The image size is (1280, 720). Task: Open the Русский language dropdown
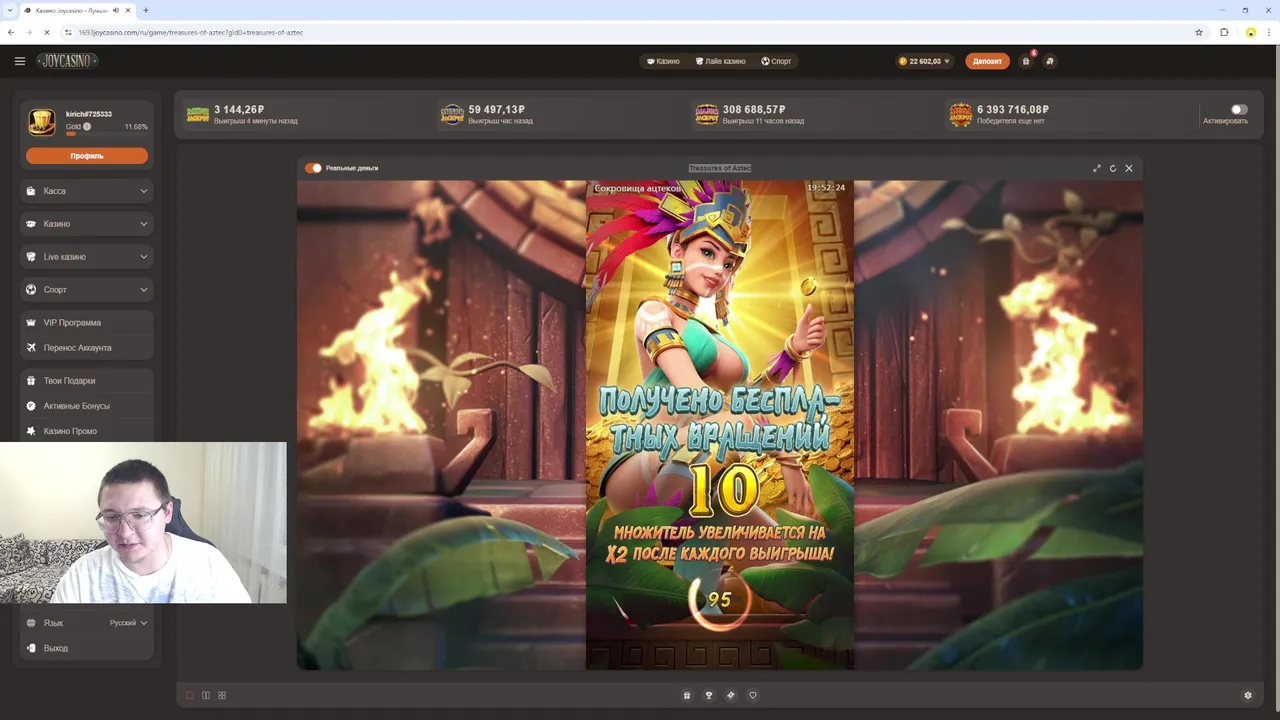(128, 623)
